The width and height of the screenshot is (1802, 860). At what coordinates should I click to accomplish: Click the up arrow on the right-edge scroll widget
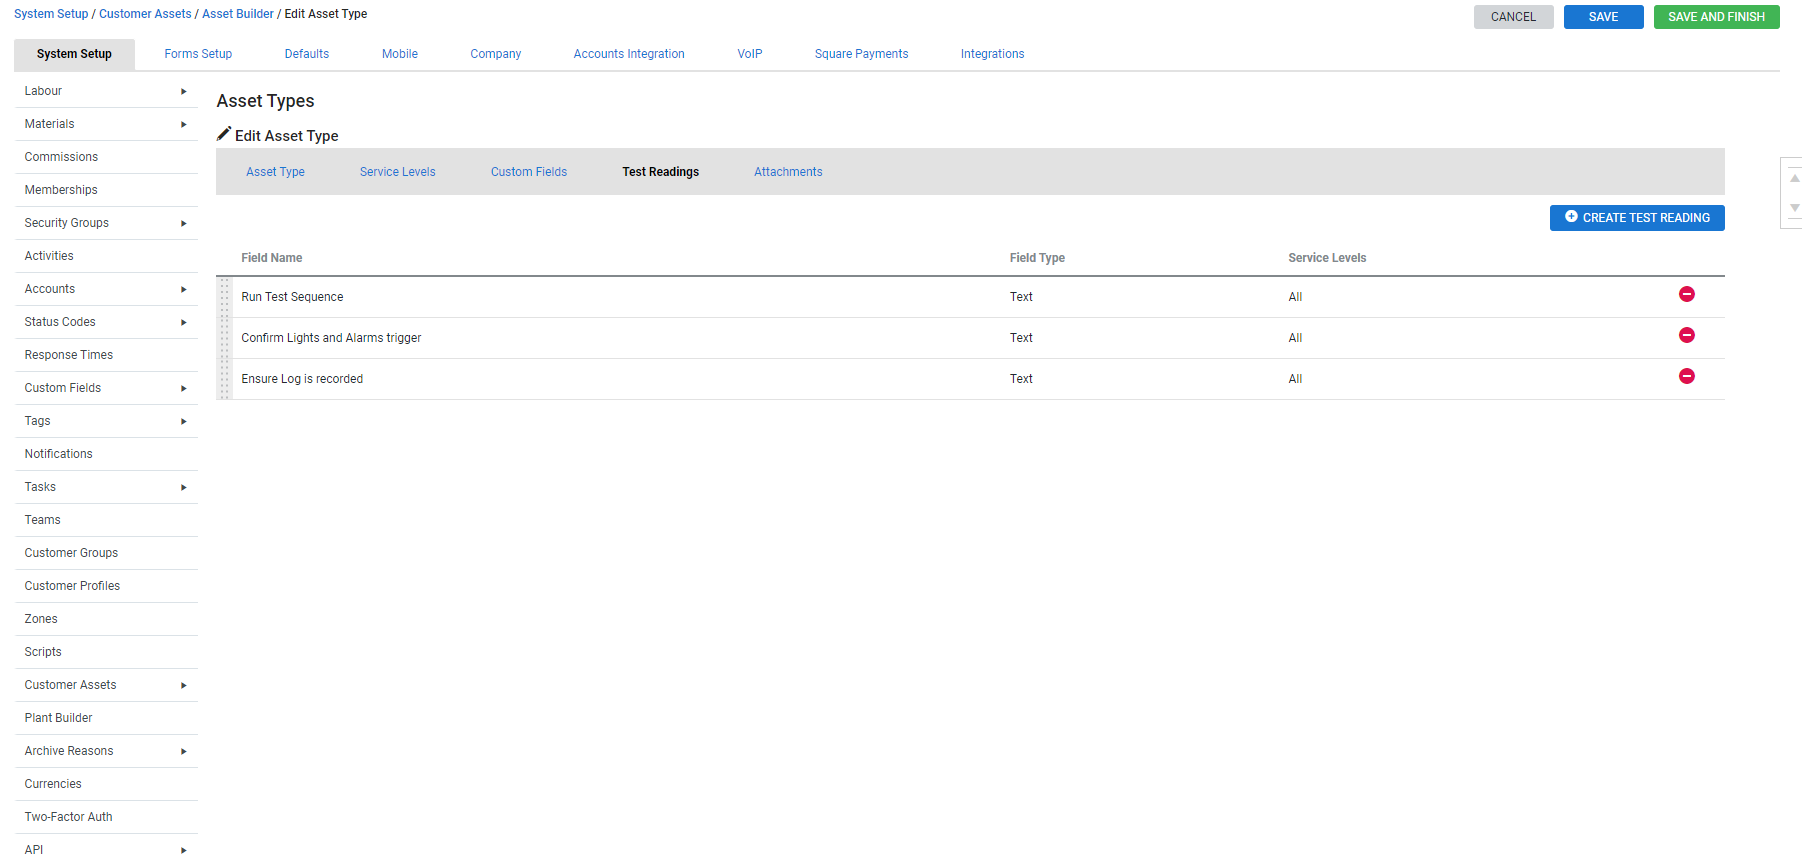pyautogui.click(x=1794, y=178)
